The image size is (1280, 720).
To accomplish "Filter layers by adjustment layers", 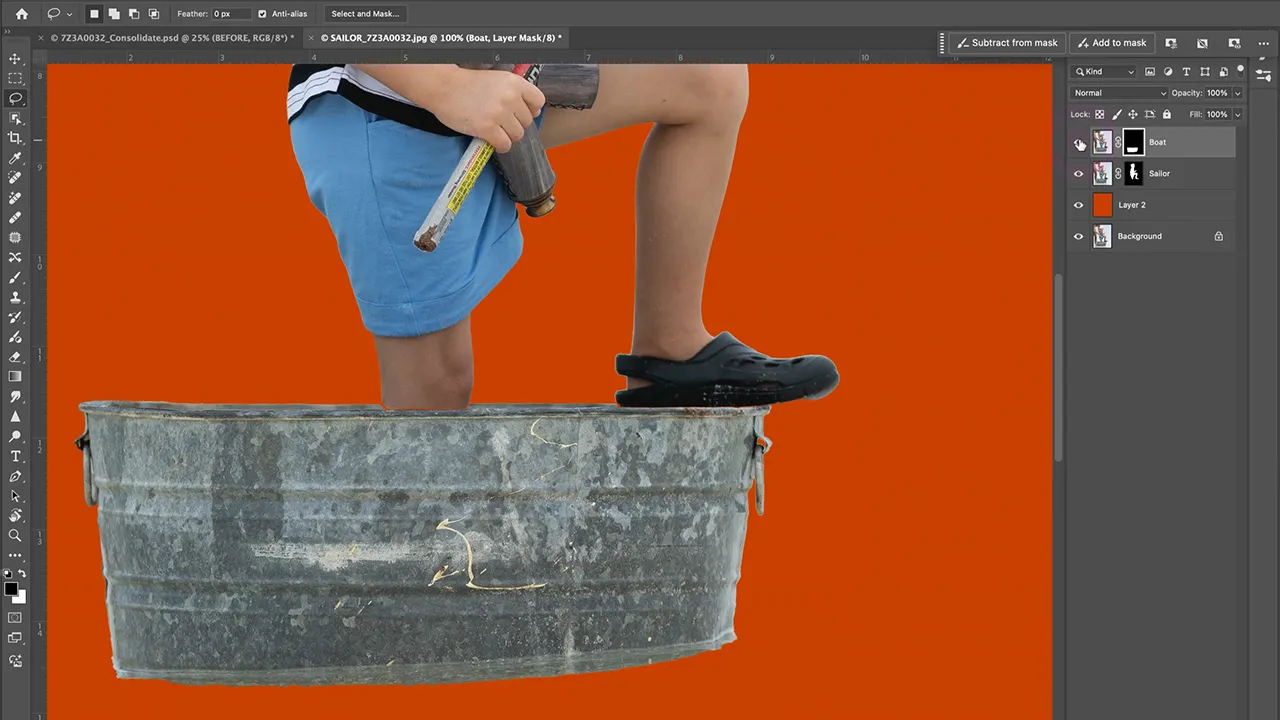I will point(1168,72).
